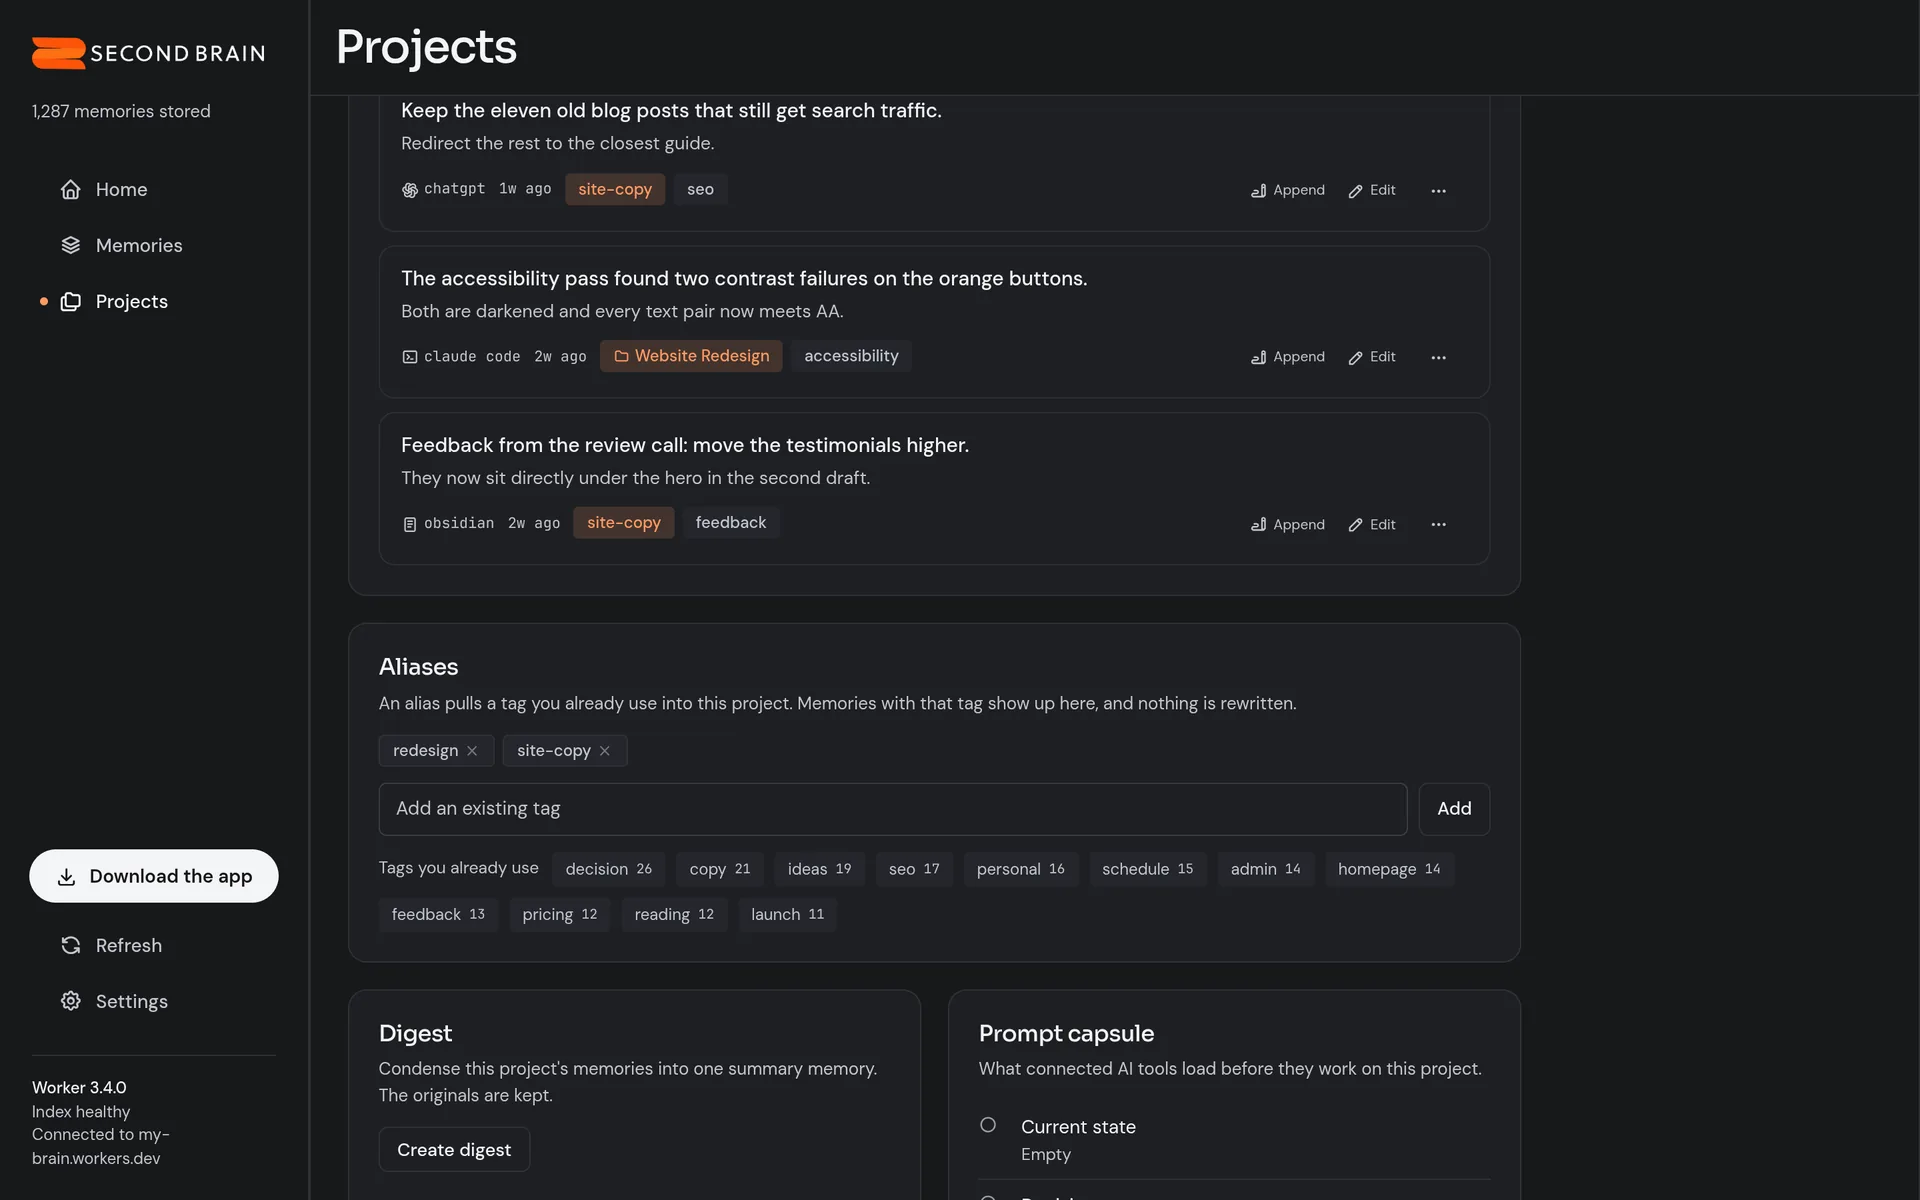Pick the pricing 12 tag suggestion

click(x=560, y=914)
